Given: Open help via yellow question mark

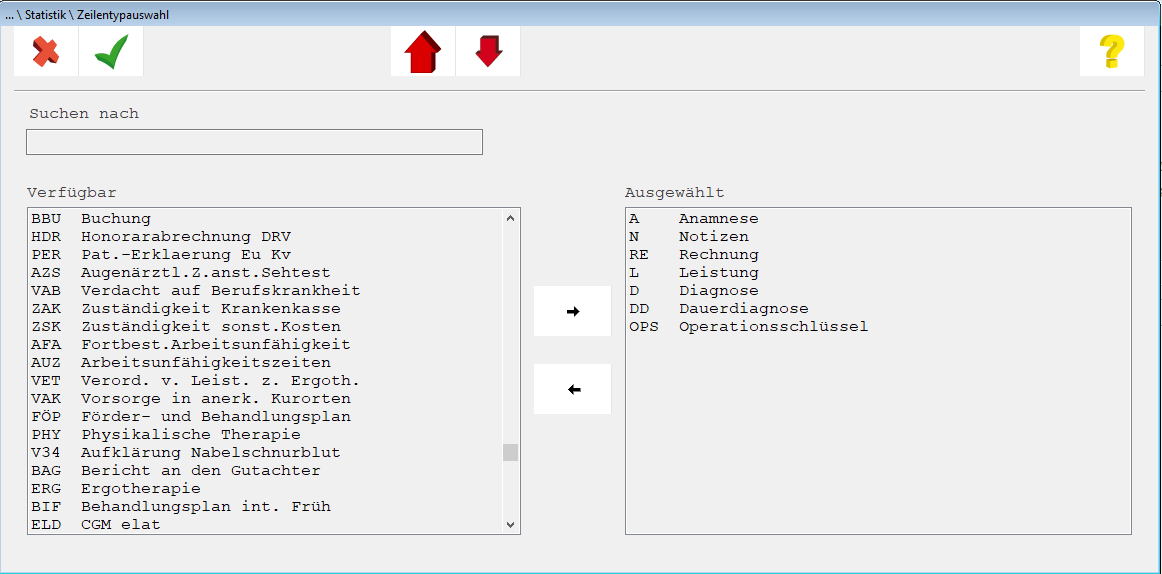Looking at the screenshot, I should 1112,52.
